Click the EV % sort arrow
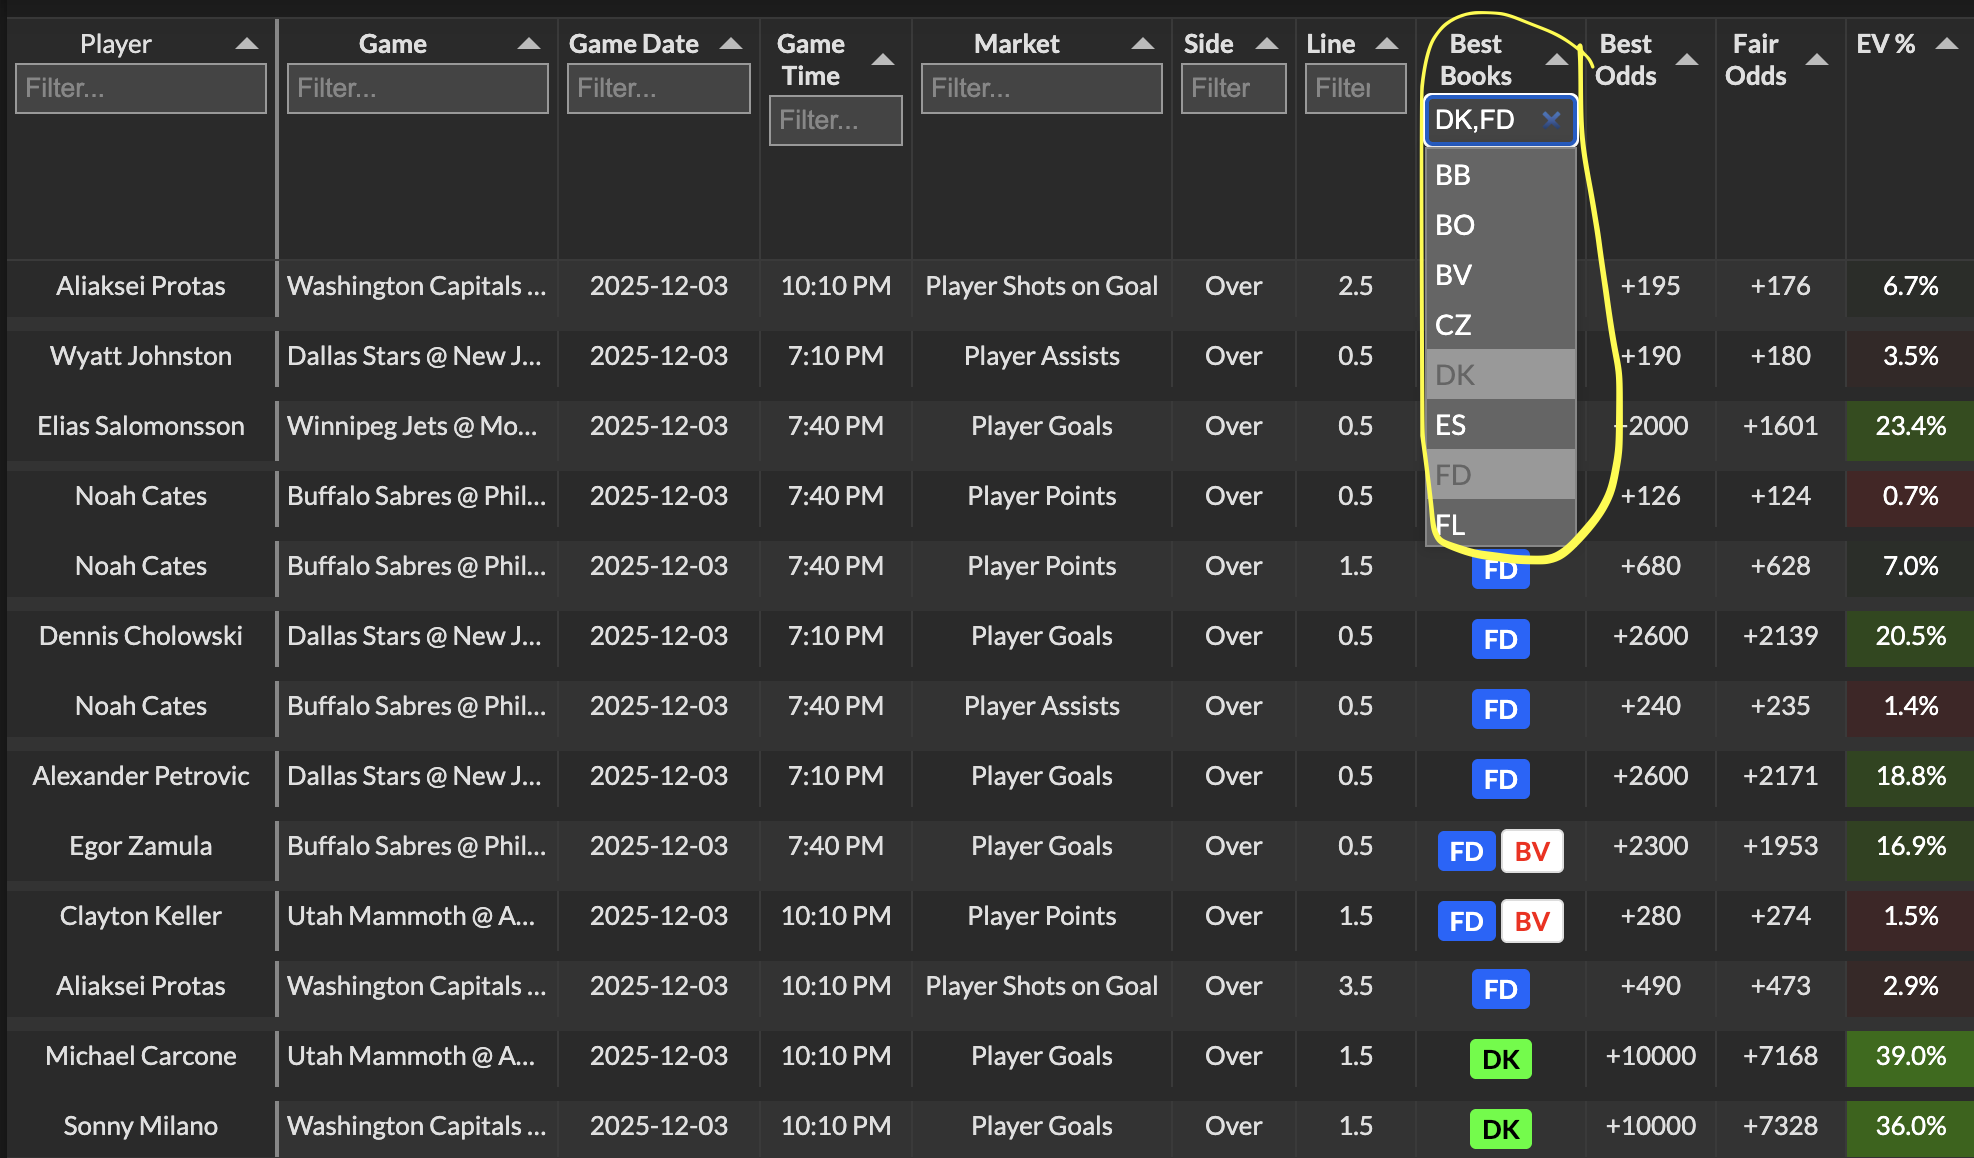The height and width of the screenshot is (1158, 1974). 1946,44
